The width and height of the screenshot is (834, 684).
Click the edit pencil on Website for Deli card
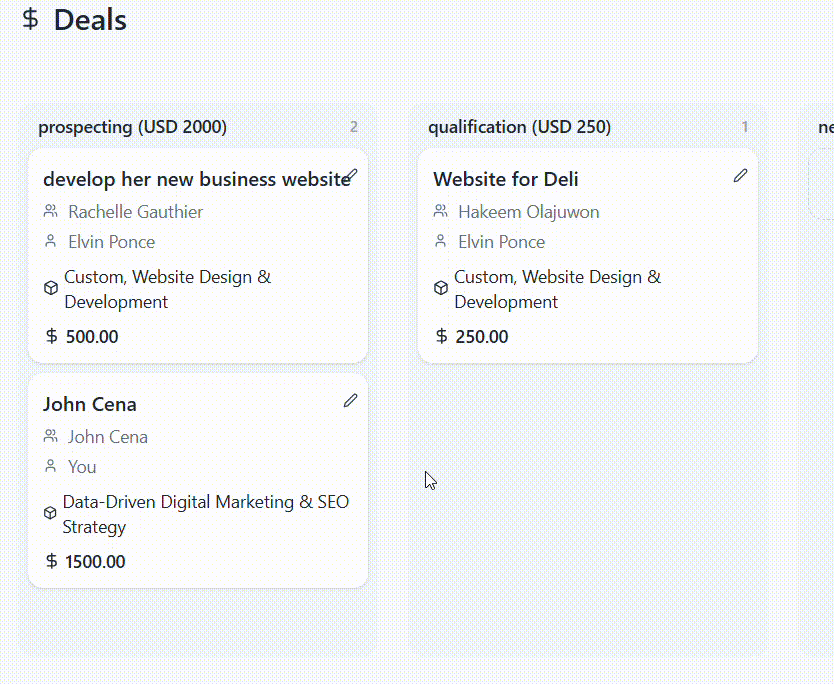(740, 175)
